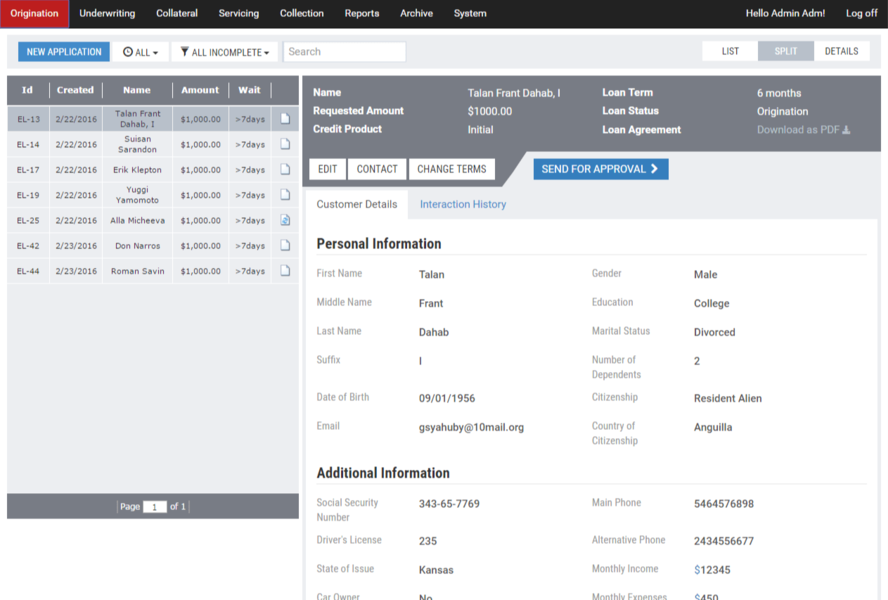Select application row Roman Savin
The width and height of the screenshot is (888, 600).
click(152, 271)
